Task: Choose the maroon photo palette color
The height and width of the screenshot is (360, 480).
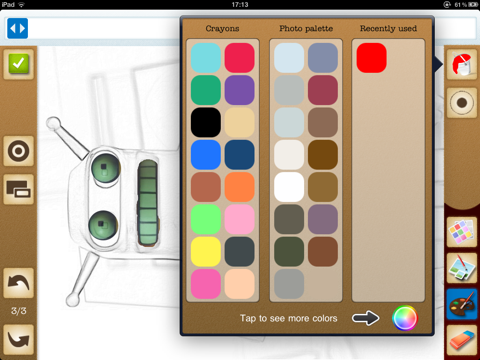Action: tap(323, 90)
